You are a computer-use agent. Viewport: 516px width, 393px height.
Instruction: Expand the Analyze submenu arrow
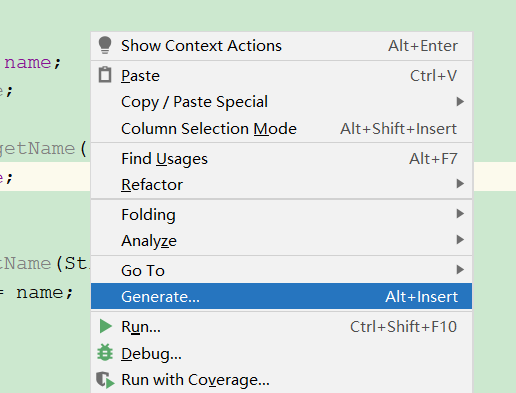point(460,239)
